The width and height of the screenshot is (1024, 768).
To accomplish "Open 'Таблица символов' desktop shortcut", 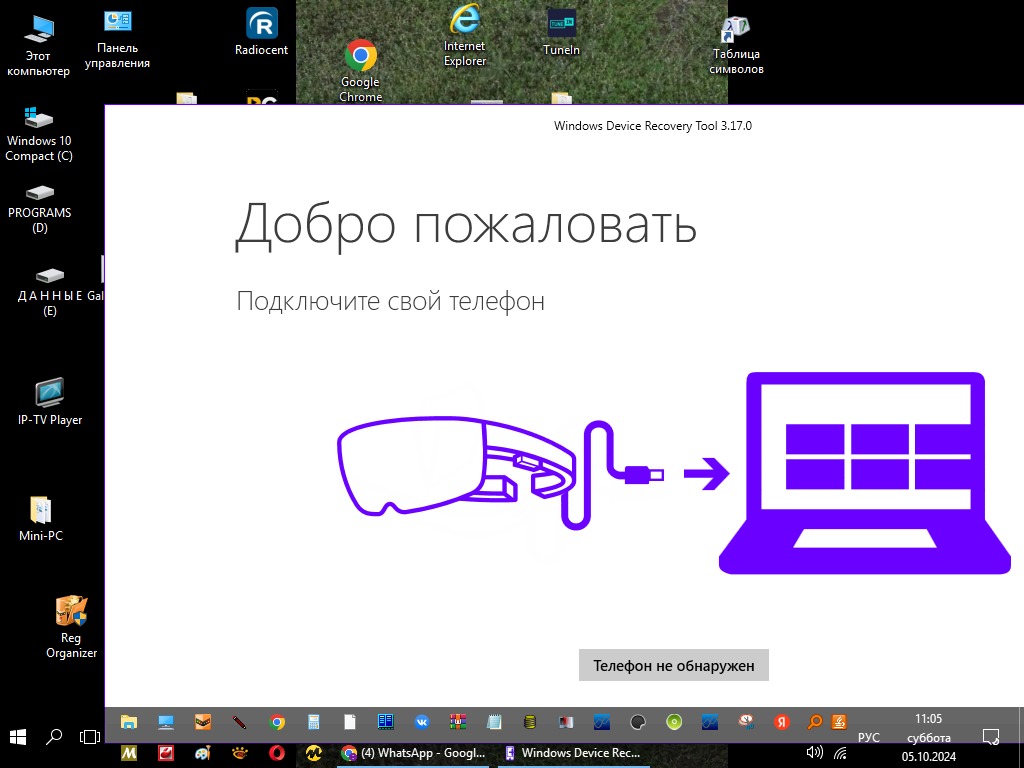I will 736,46.
